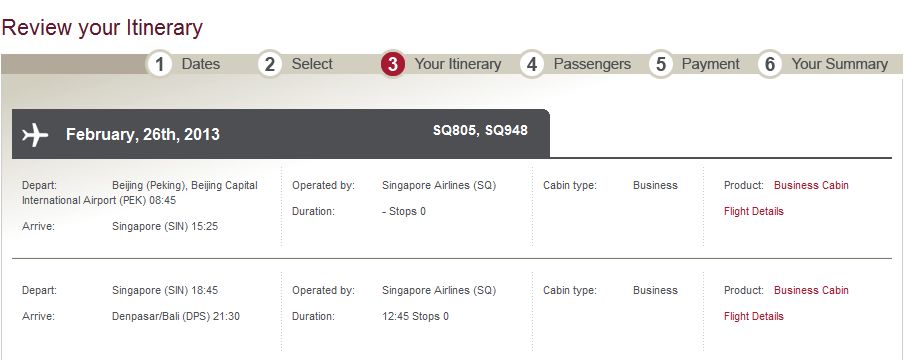Go to the Dates step
Viewport: 906px width, 360px height.
point(200,64)
